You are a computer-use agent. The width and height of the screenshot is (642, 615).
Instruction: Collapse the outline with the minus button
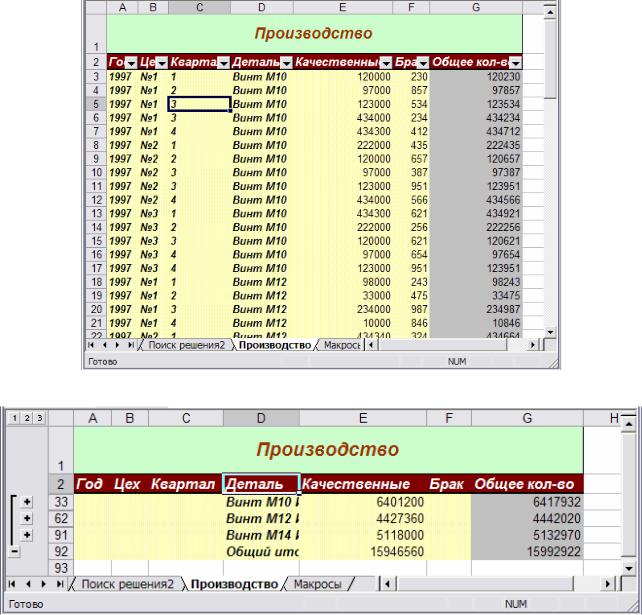(14, 552)
